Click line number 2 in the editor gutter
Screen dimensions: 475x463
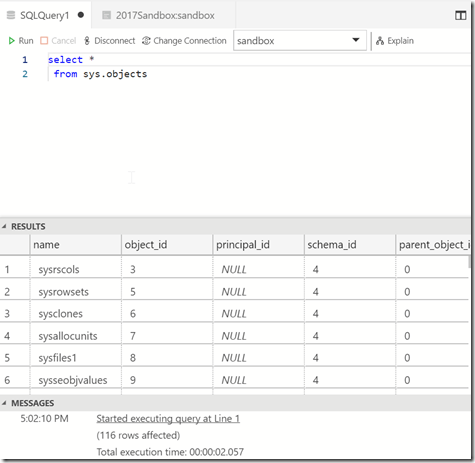click(x=25, y=74)
